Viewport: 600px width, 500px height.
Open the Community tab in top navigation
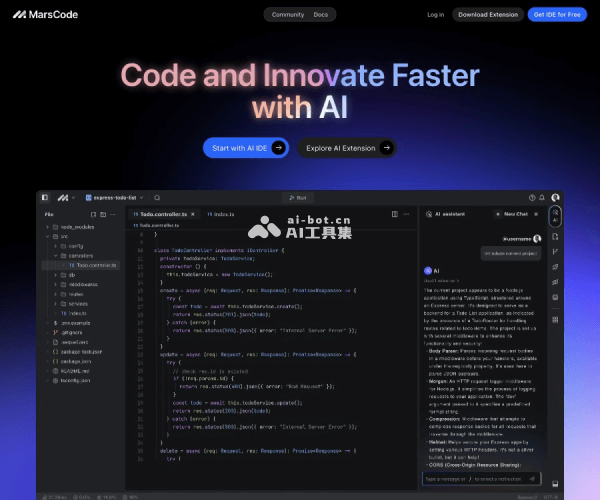pos(288,15)
